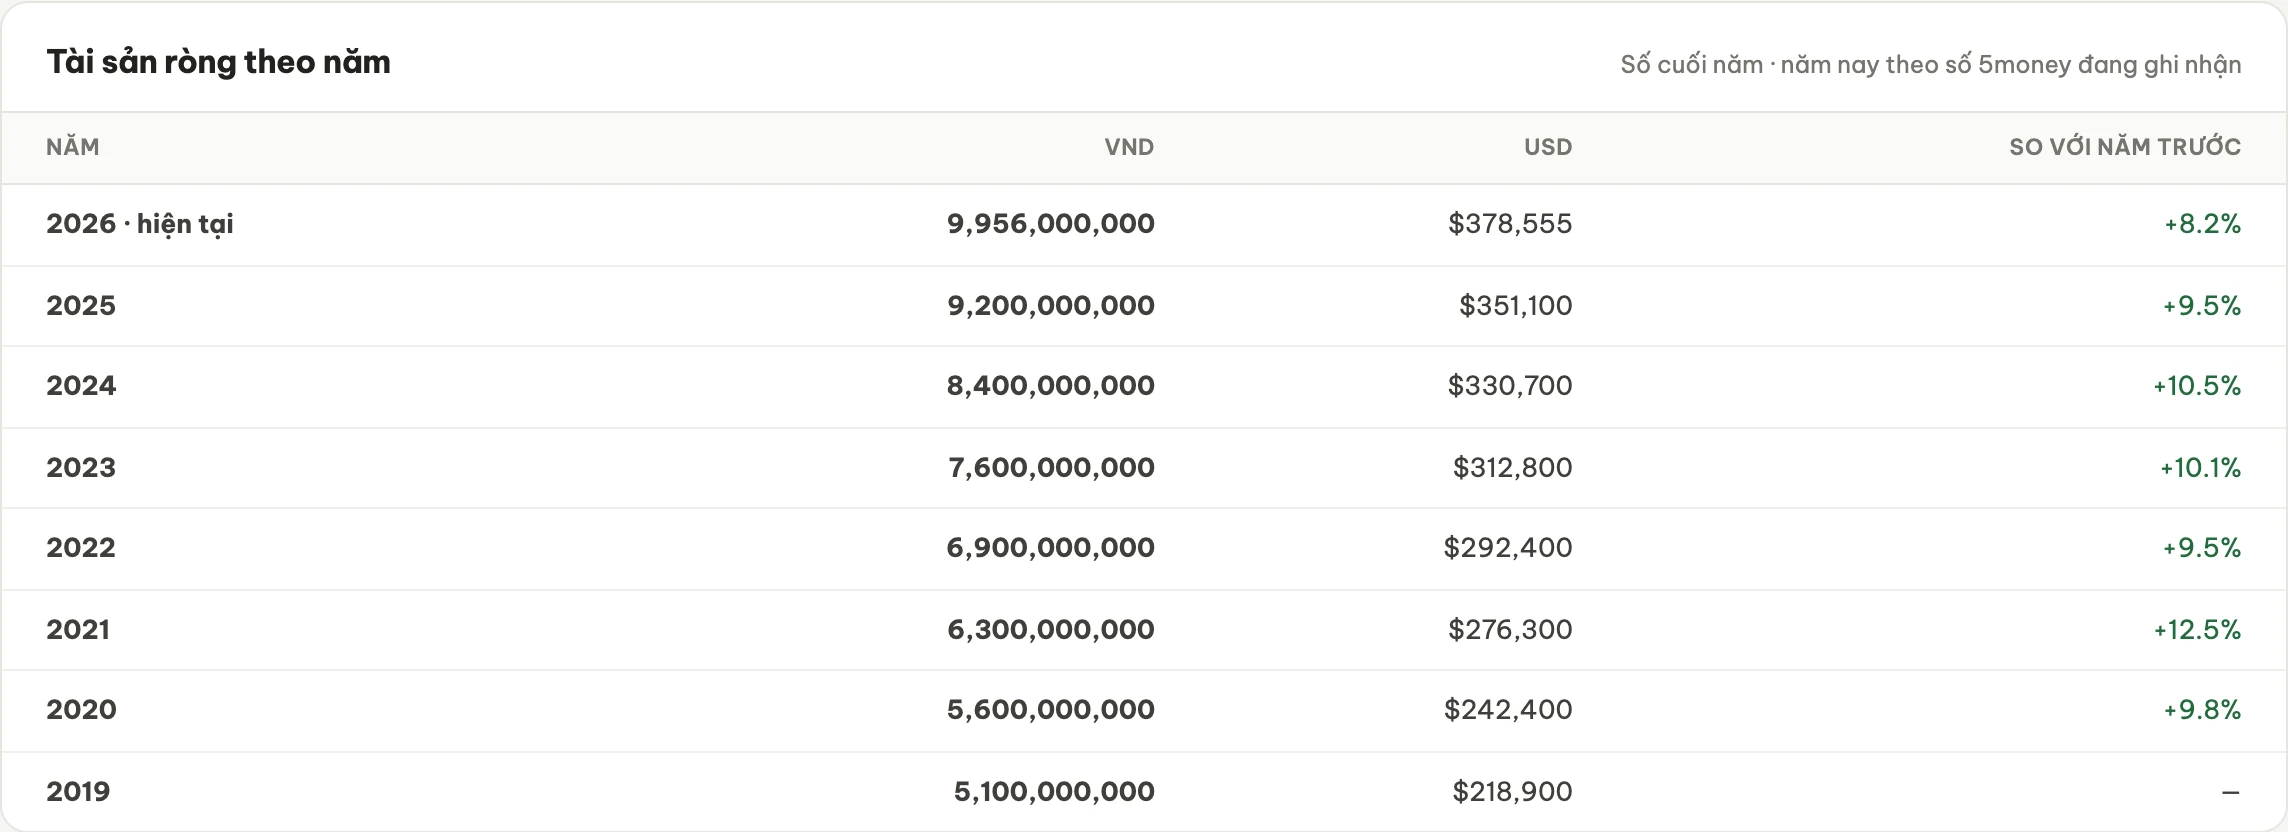Click the +10.5% change in 2024 row
This screenshot has width=2288, height=832.
tap(2197, 386)
